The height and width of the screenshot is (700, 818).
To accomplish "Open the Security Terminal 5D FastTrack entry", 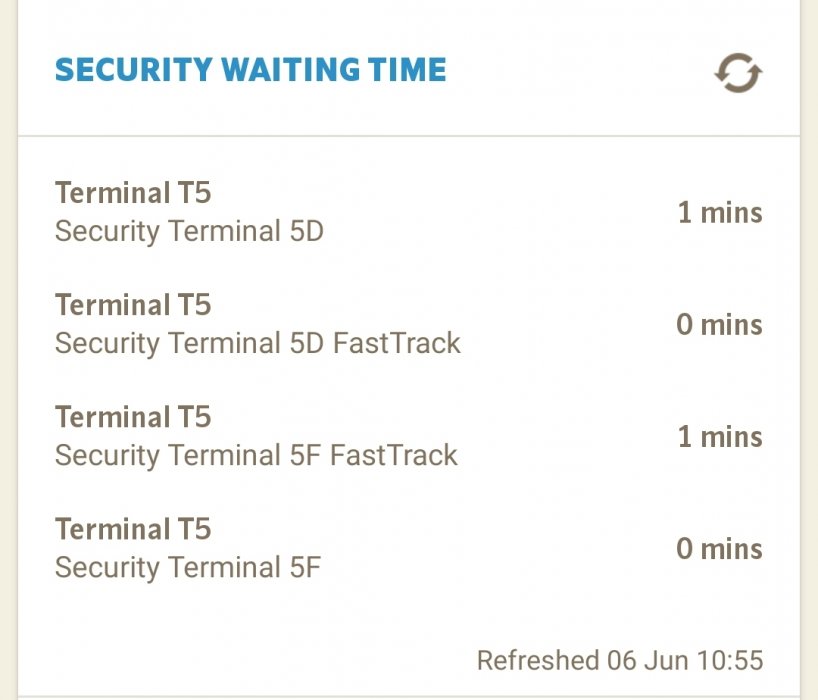I will 408,324.
